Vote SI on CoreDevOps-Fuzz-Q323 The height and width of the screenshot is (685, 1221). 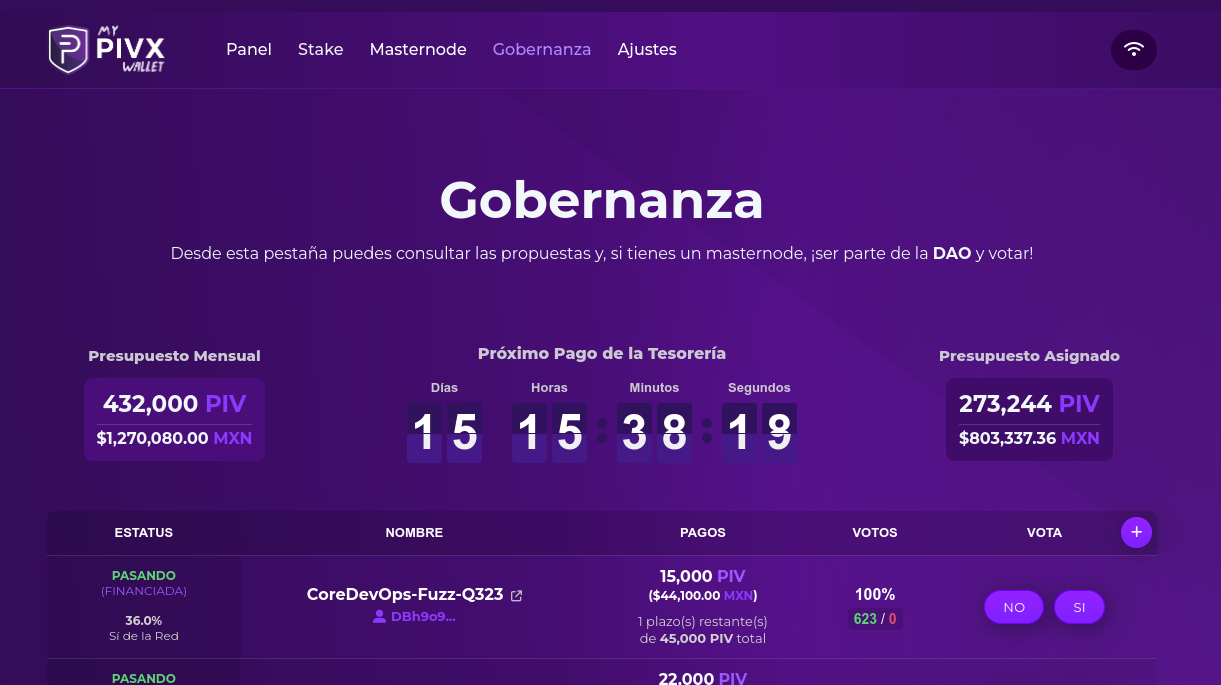[x=1079, y=607]
